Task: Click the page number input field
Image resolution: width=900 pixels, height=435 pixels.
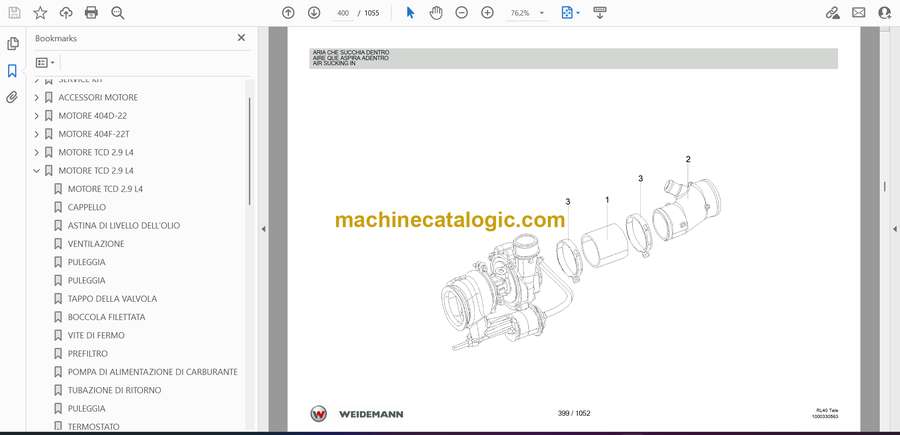Action: pyautogui.click(x=344, y=13)
